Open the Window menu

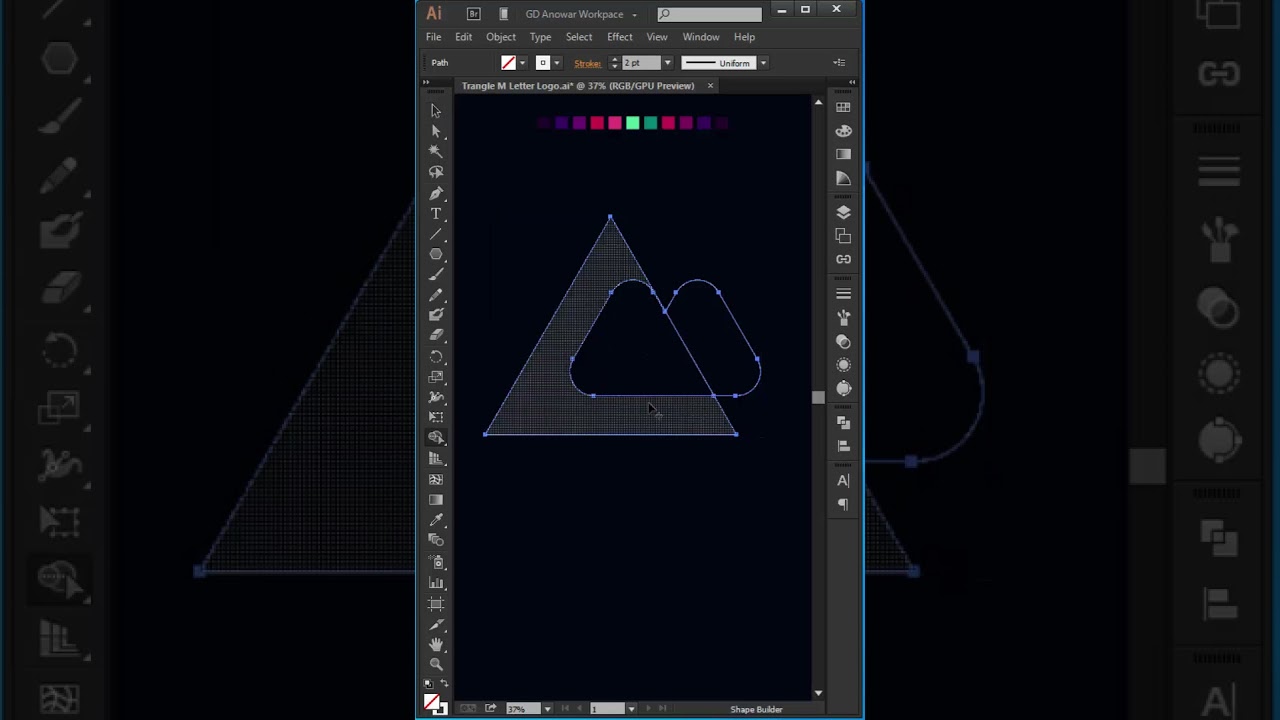[701, 37]
